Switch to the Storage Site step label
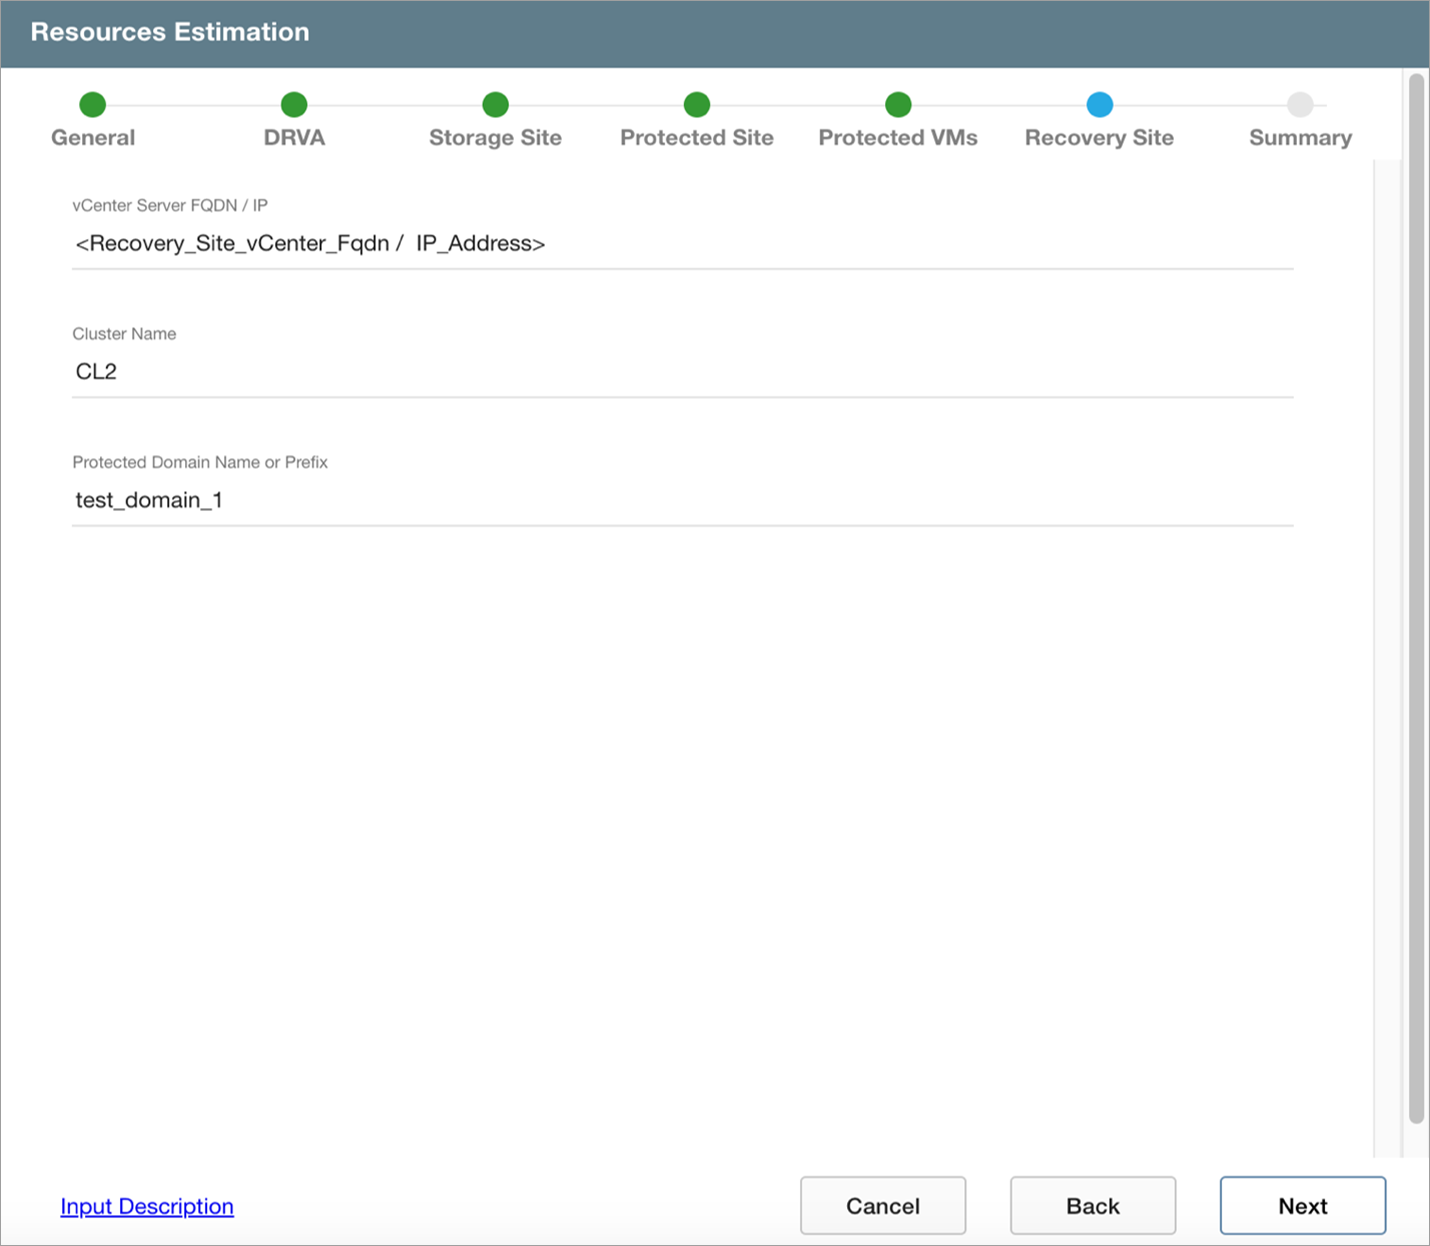 coord(495,138)
